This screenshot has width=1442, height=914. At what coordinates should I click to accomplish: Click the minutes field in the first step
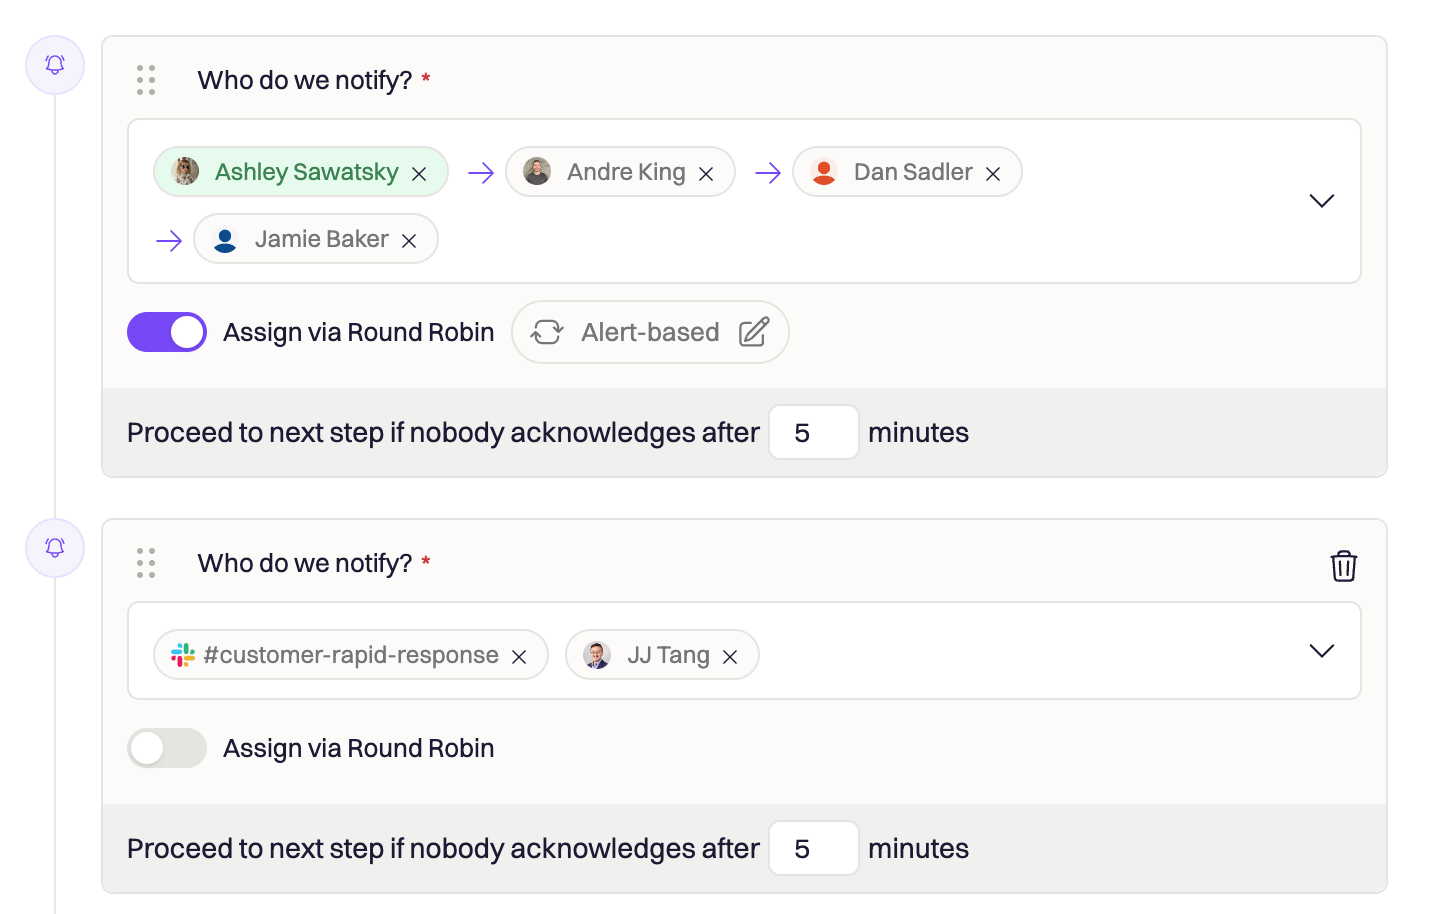pyautogui.click(x=813, y=432)
